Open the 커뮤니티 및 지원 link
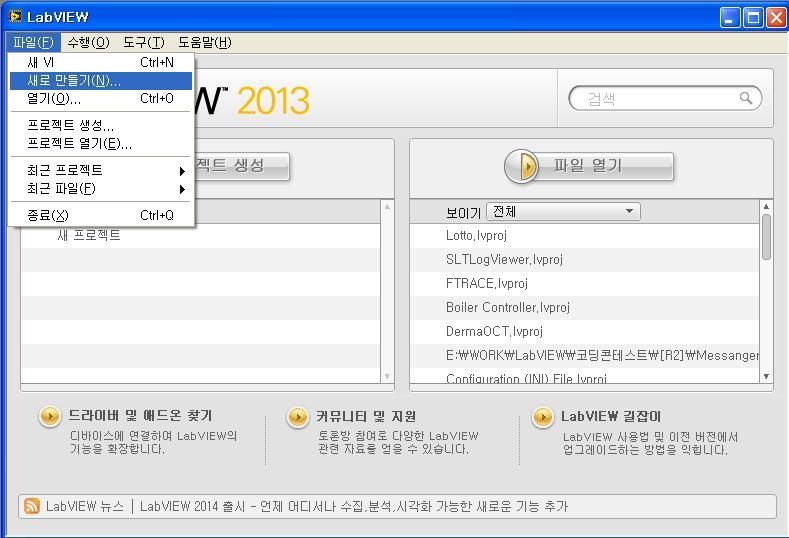The image size is (789, 538). tap(366, 416)
